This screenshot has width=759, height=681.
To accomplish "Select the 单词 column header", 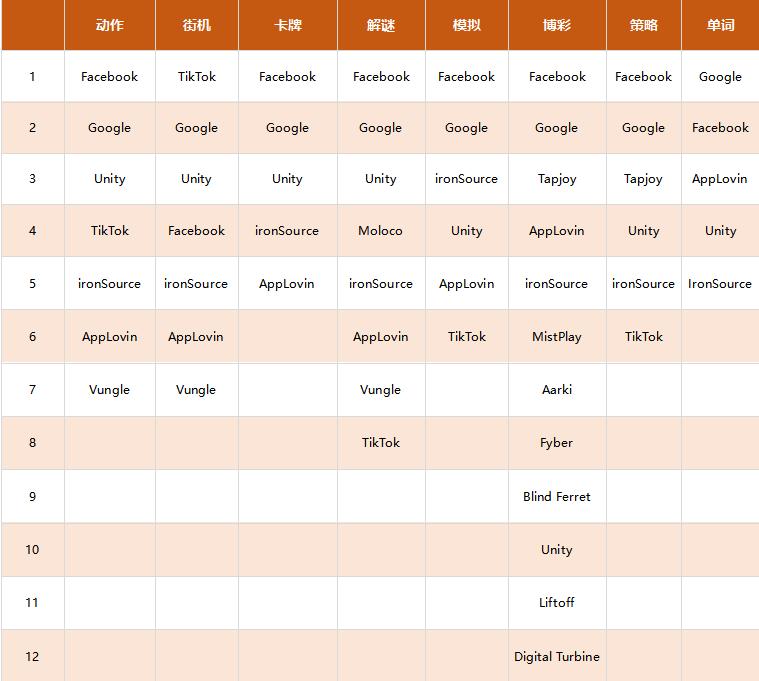I will (x=720, y=25).
